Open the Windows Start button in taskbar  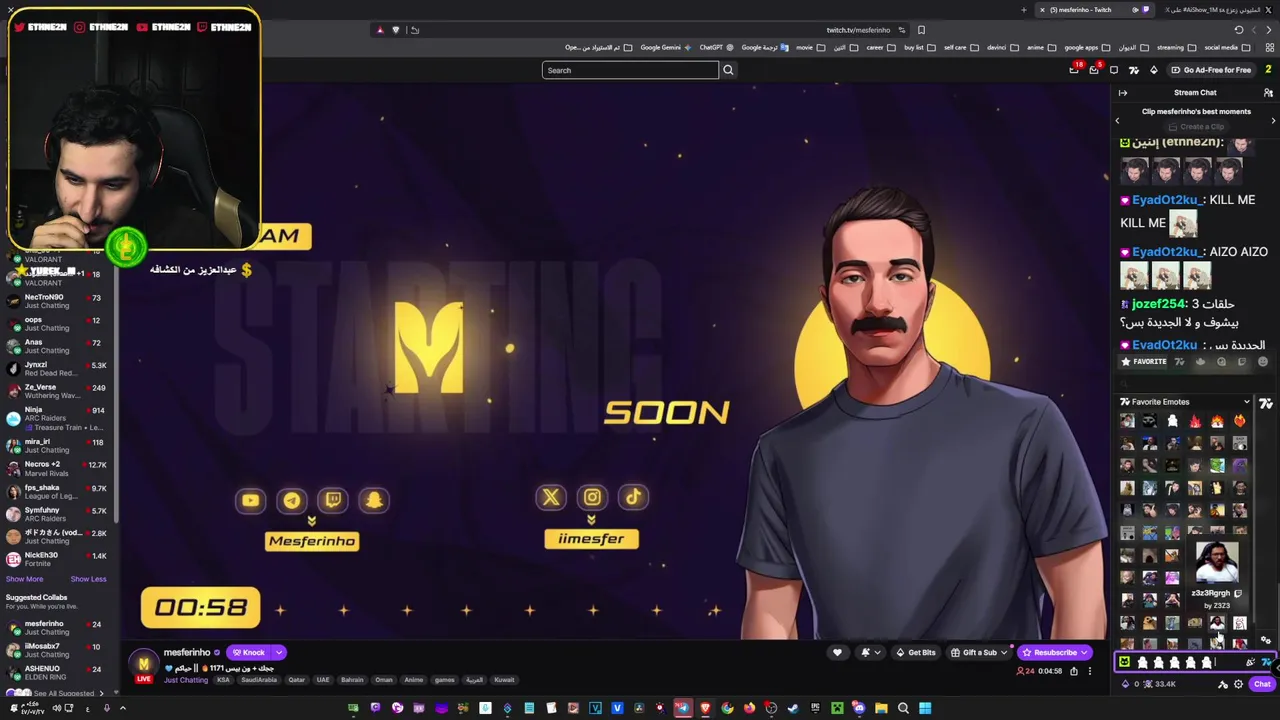coord(925,708)
